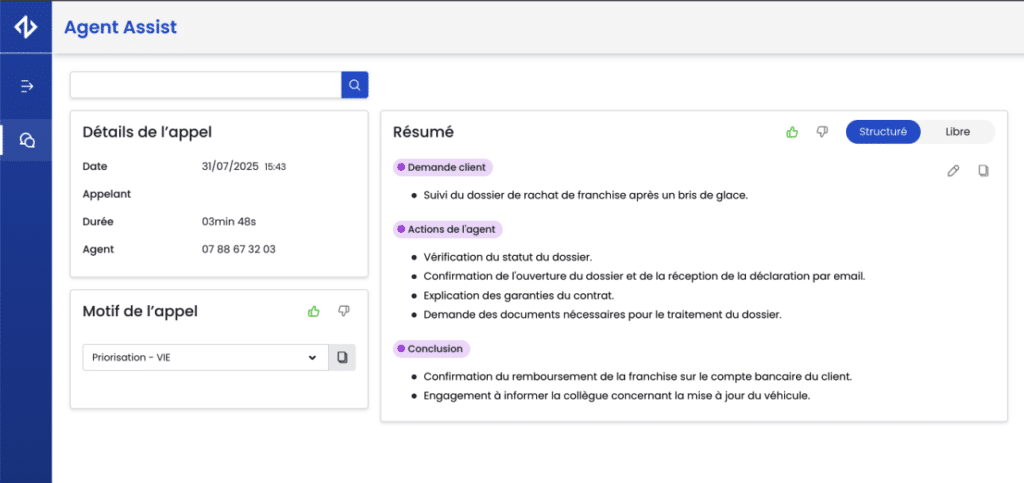Click the call time 15:43
Screen dimensions: 1024x483
coord(275,167)
